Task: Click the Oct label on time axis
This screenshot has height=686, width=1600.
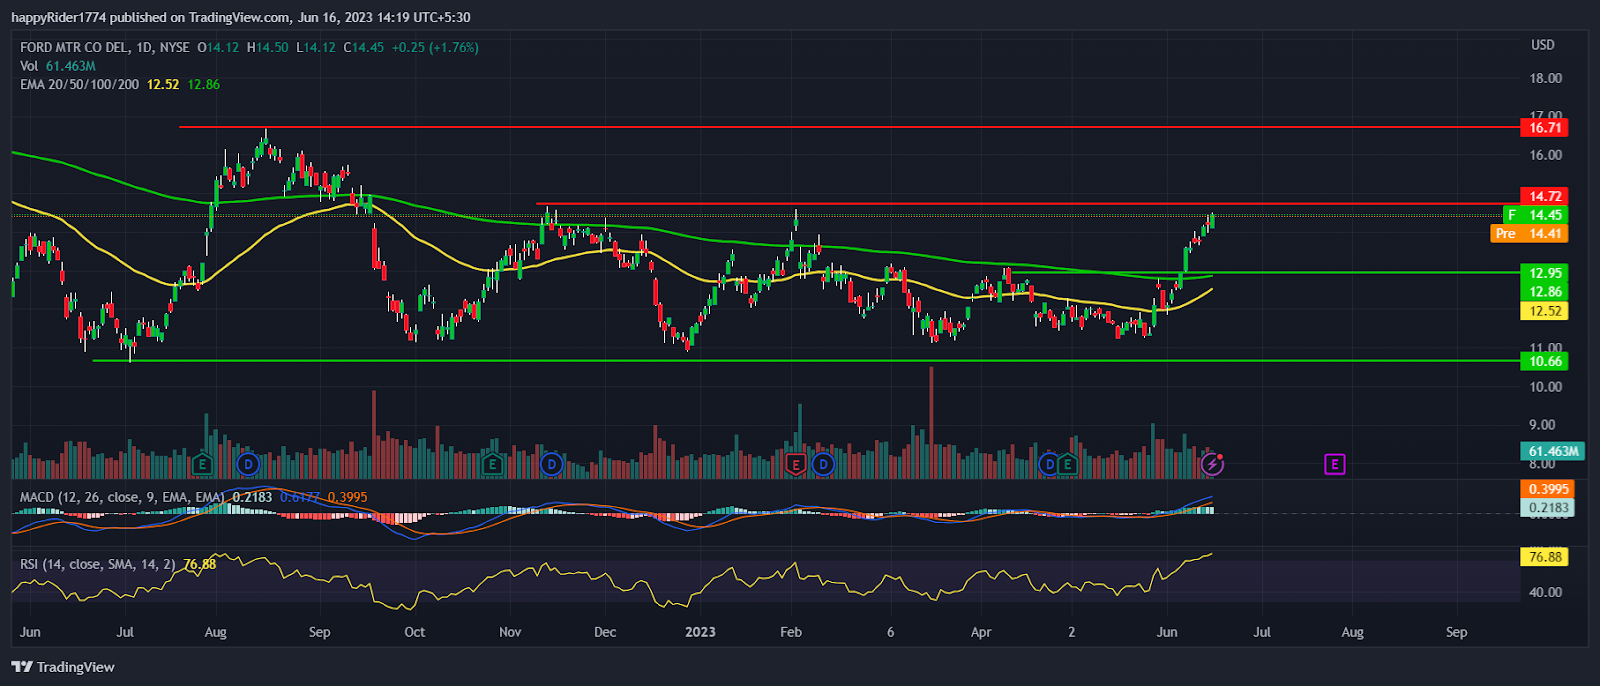Action: (x=414, y=632)
